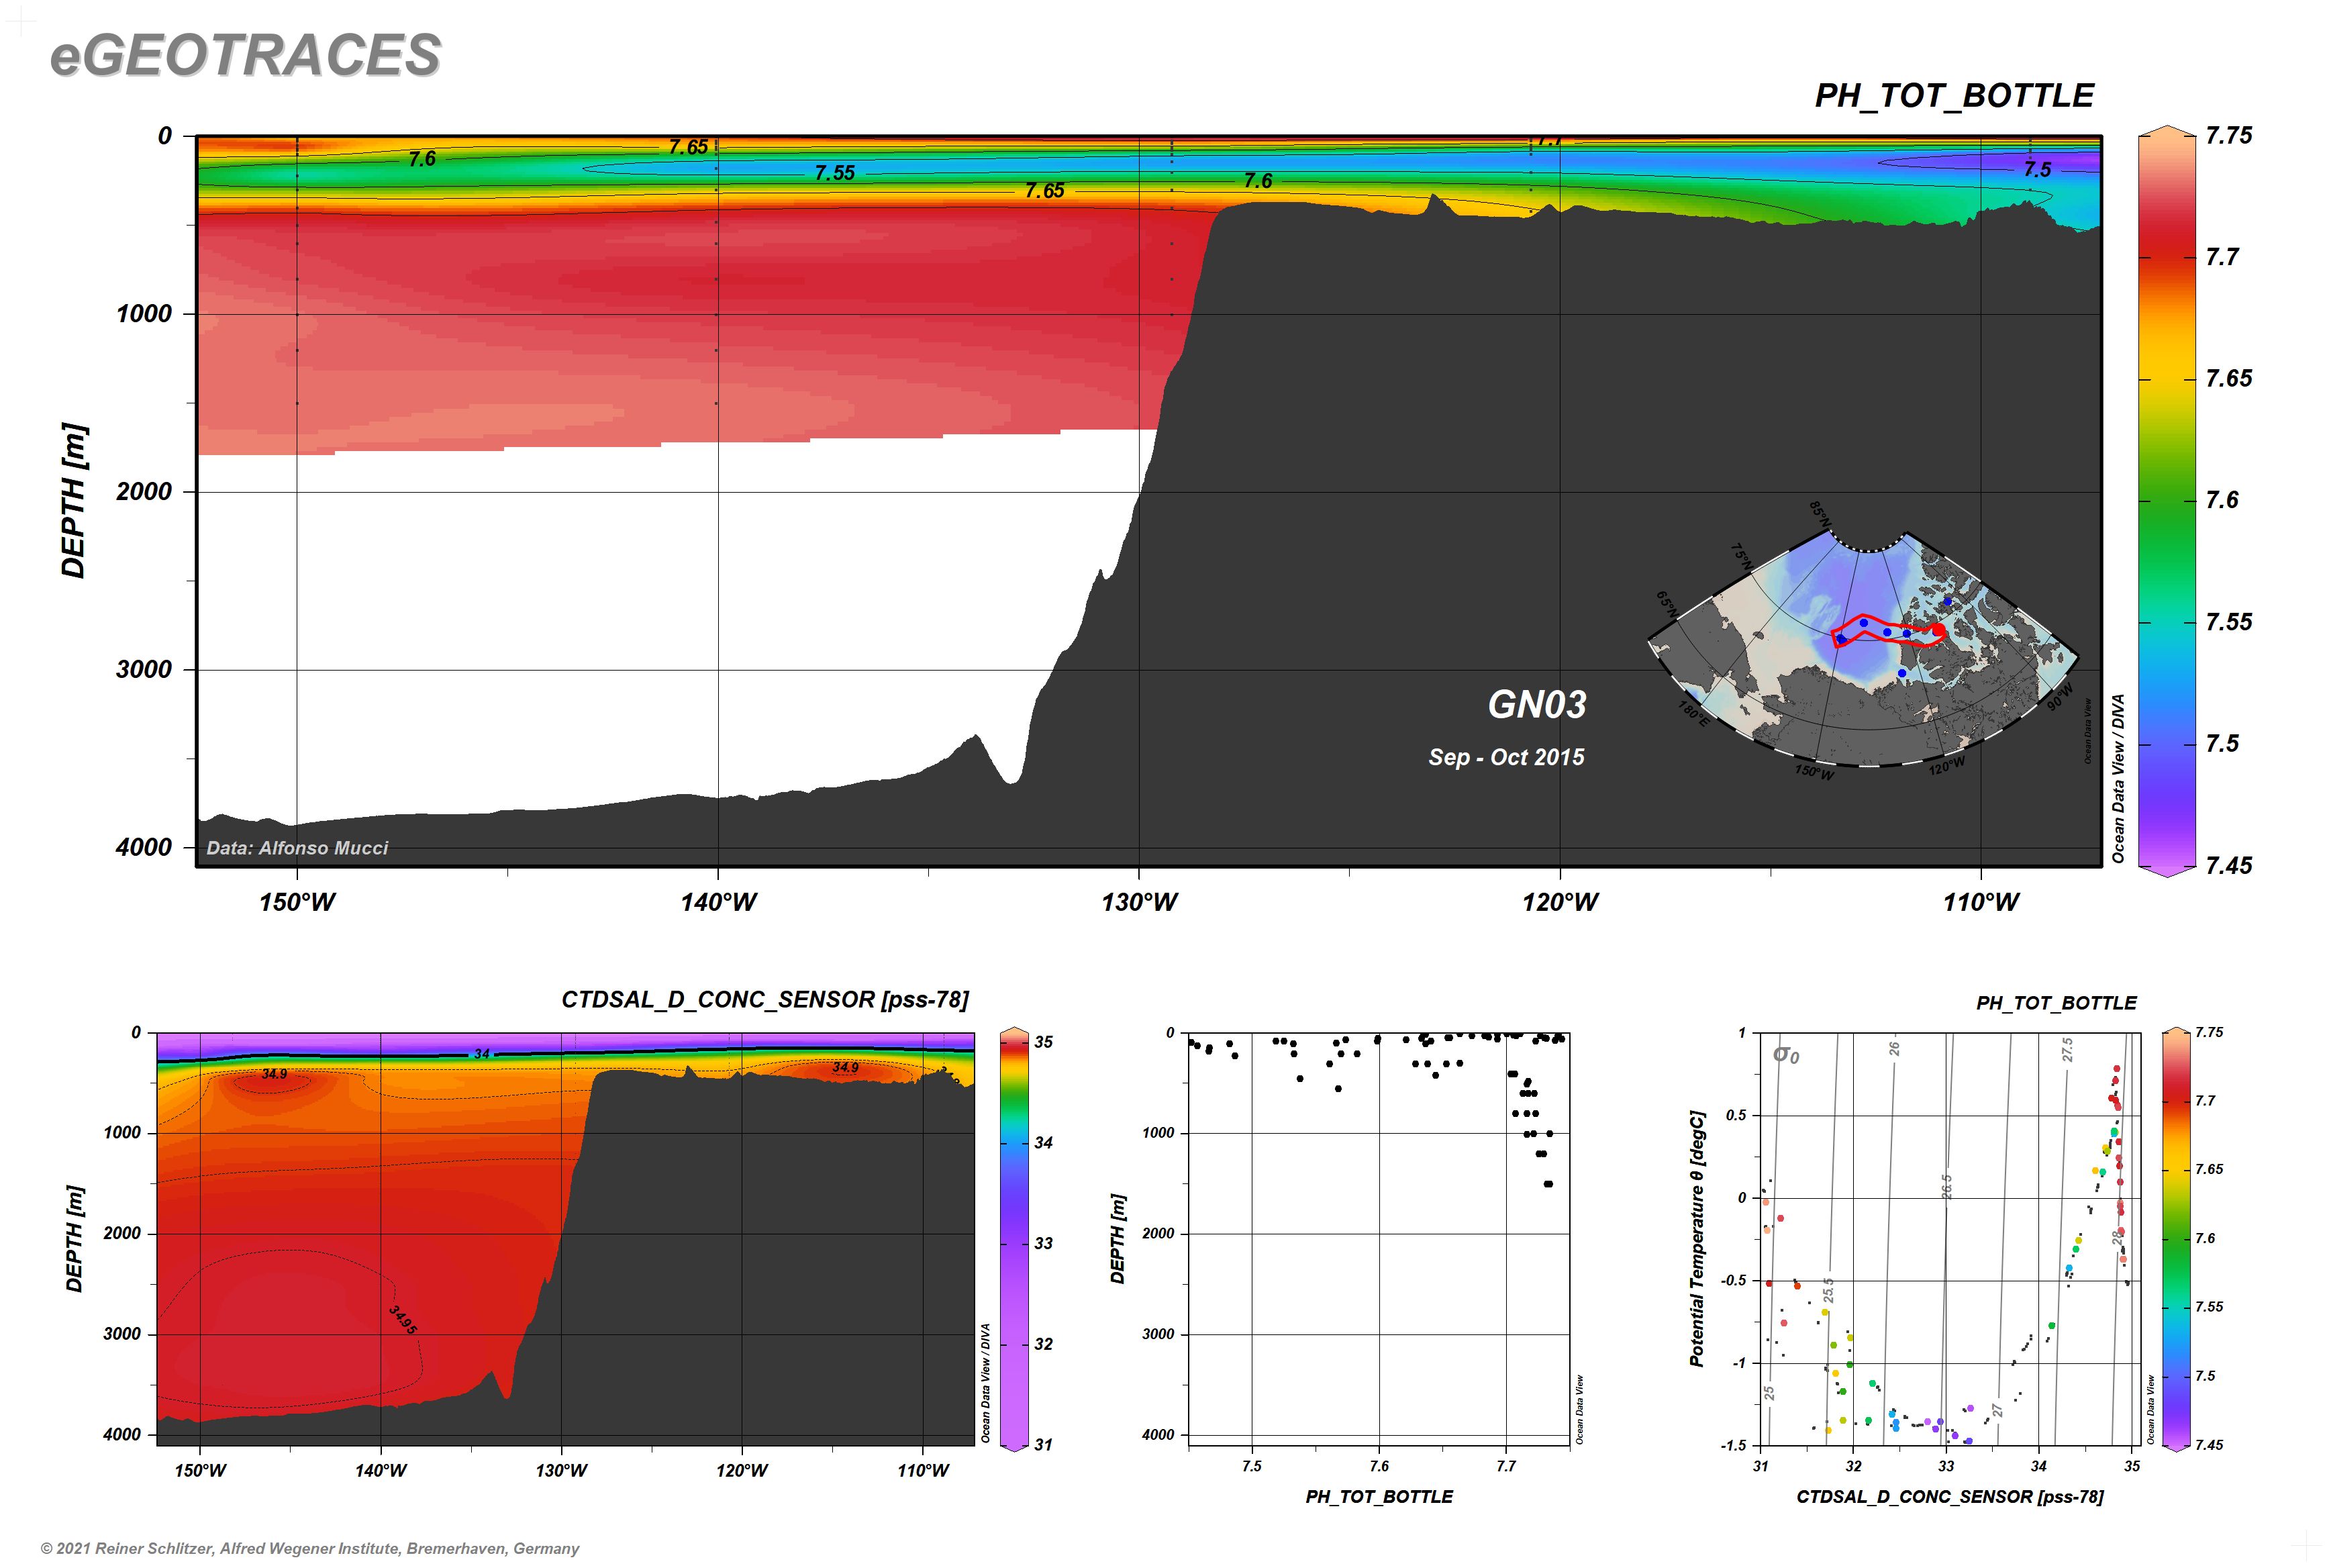Click the 7.7 x-axis tick of depth scatter plot
Viewport: 2327px width, 1568px height.
[x=1506, y=1467]
